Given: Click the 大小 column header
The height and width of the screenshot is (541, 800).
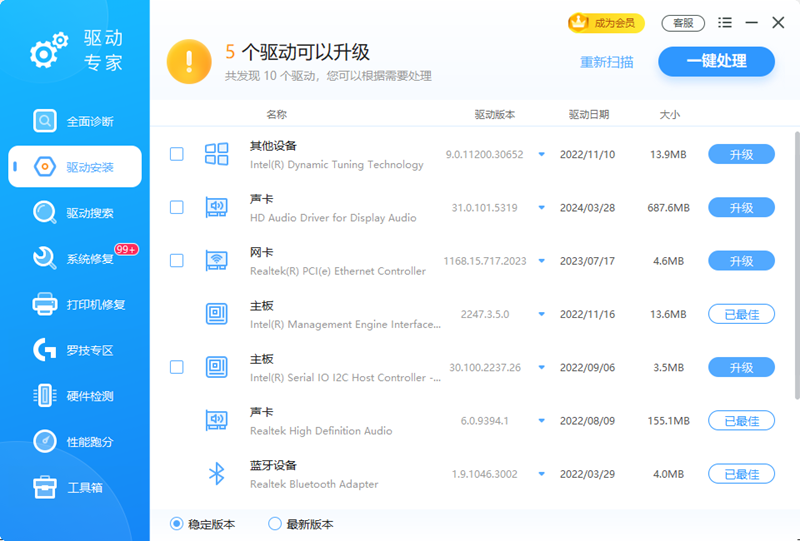Looking at the screenshot, I should click(x=669, y=114).
